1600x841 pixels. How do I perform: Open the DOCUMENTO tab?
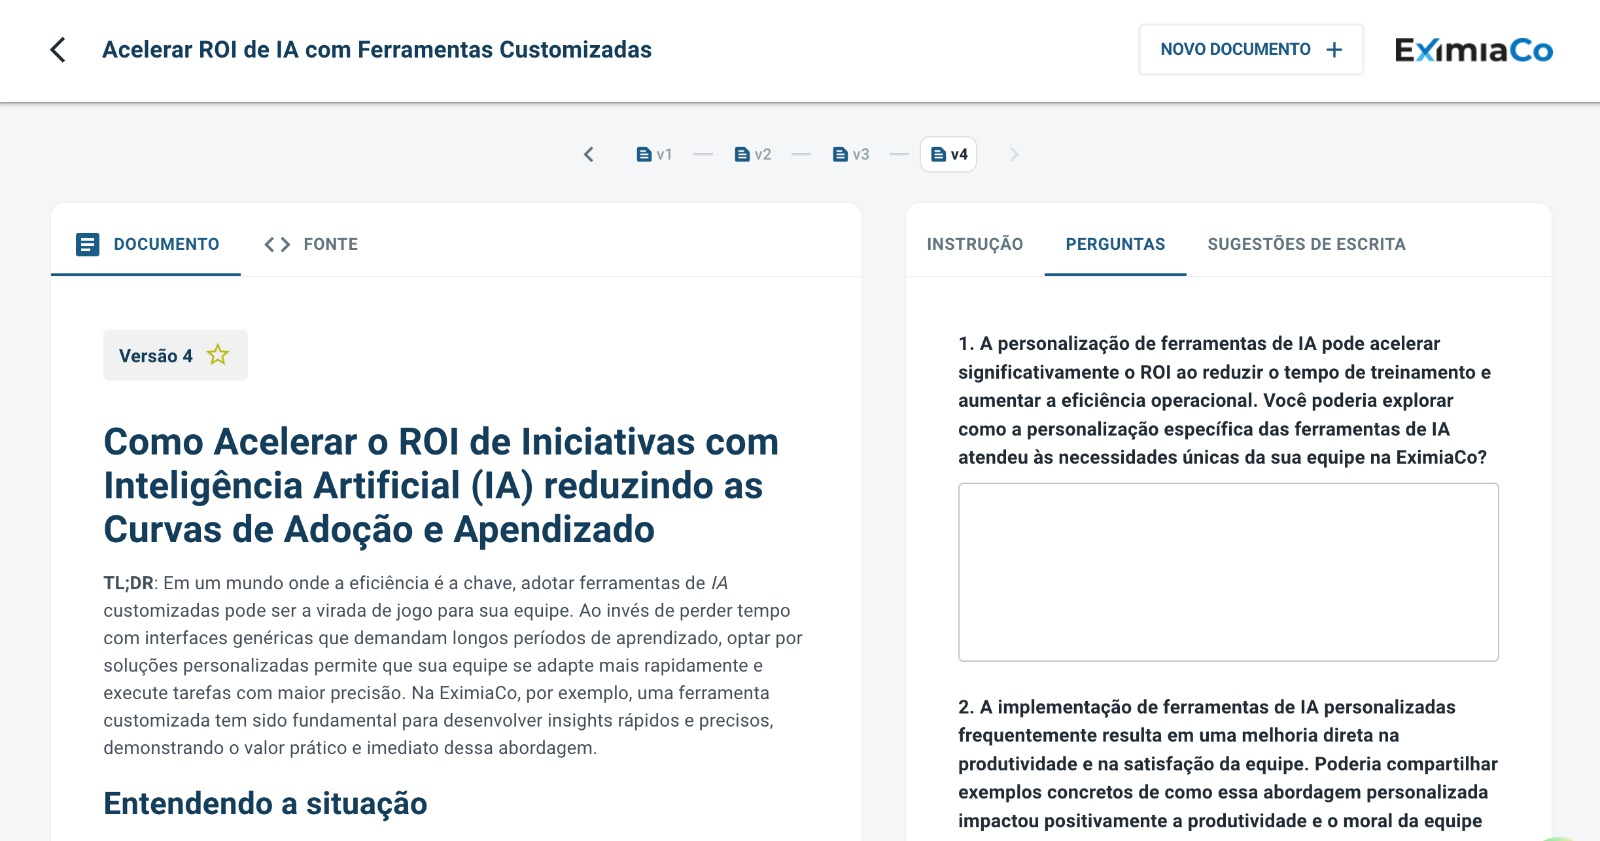pyautogui.click(x=146, y=244)
